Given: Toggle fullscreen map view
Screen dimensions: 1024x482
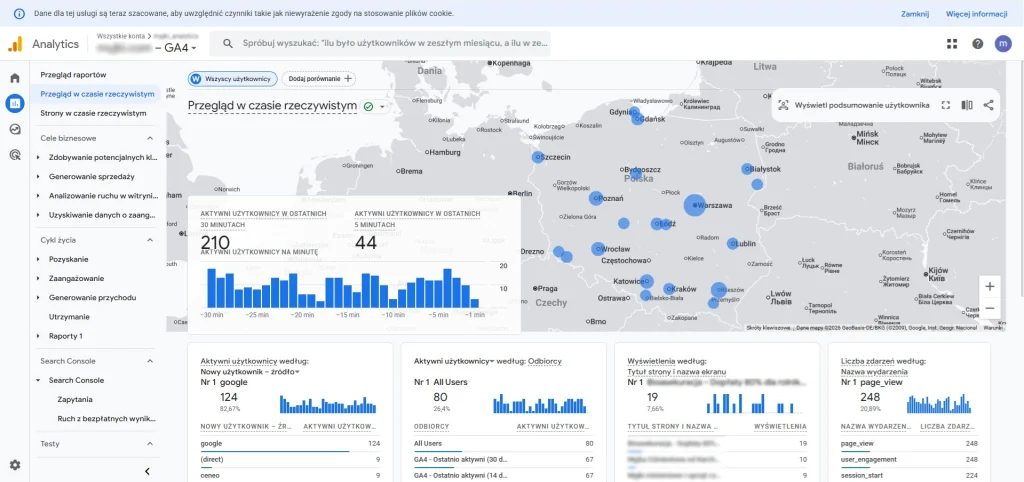Looking at the screenshot, I should click(945, 105).
